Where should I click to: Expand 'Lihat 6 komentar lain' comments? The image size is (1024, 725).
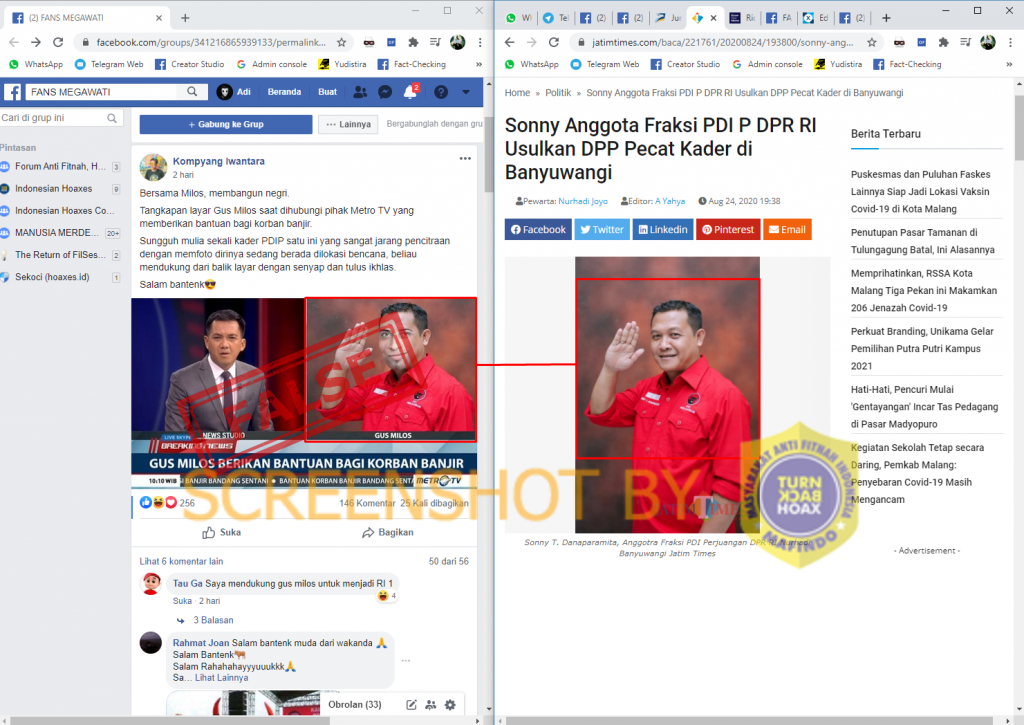[181, 562]
